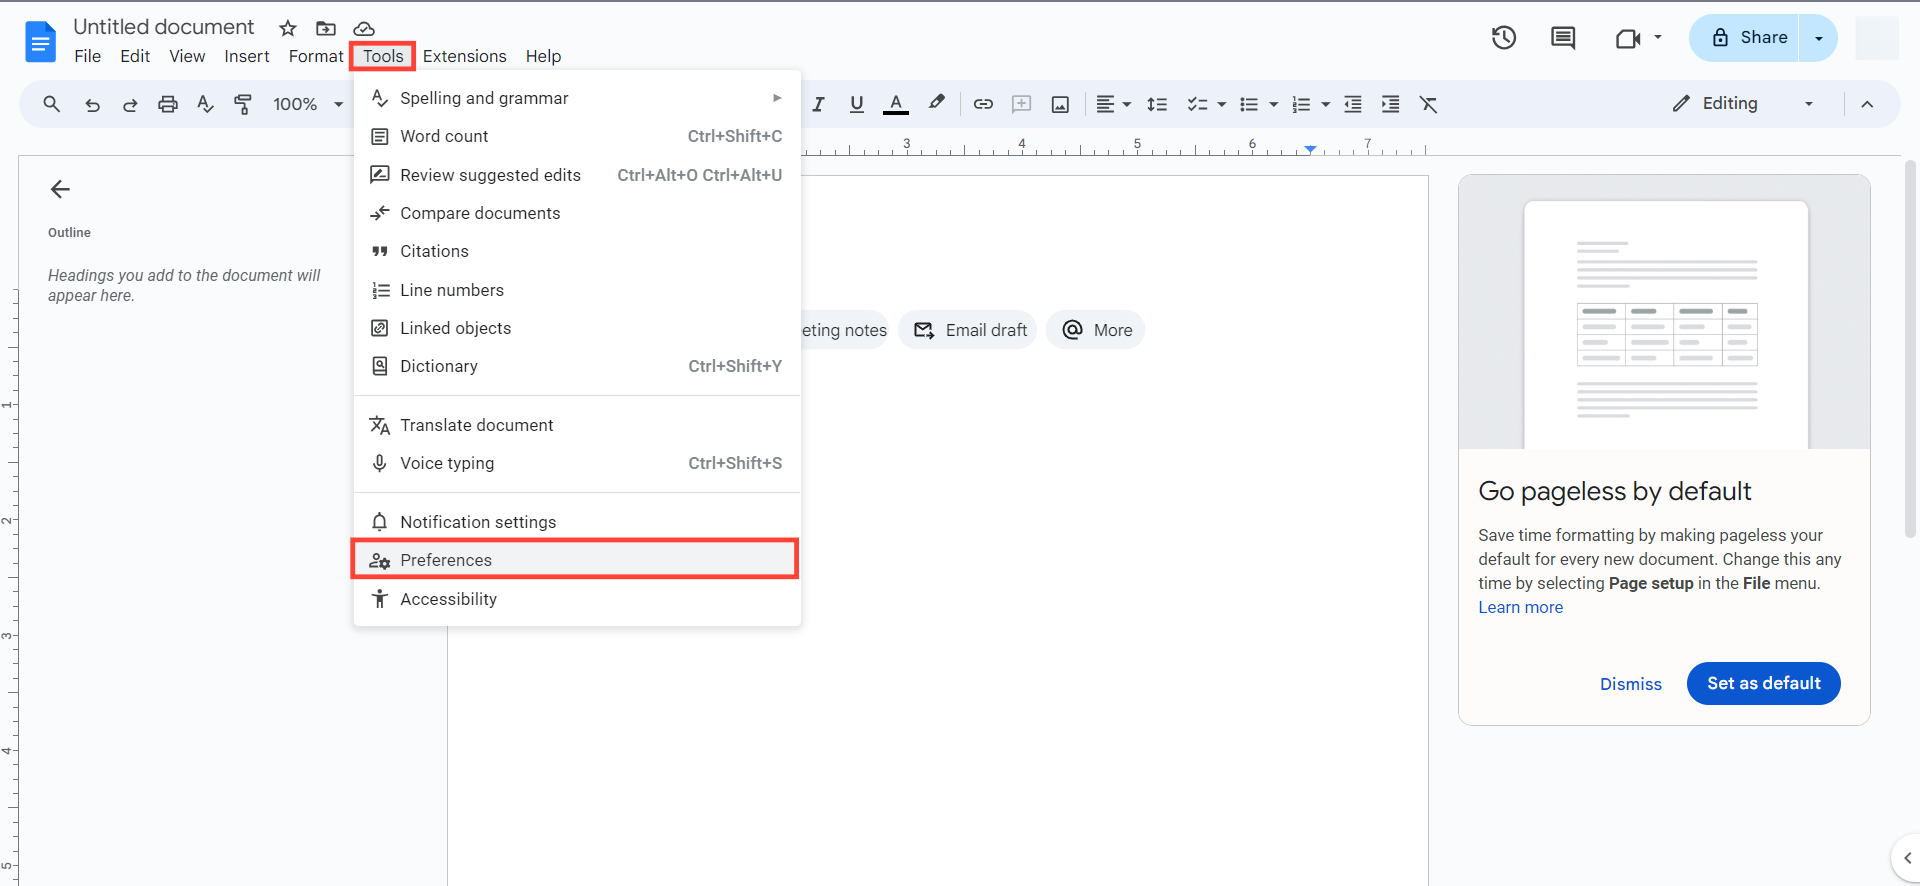The image size is (1920, 886).
Task: Open the text color picker
Action: [896, 104]
